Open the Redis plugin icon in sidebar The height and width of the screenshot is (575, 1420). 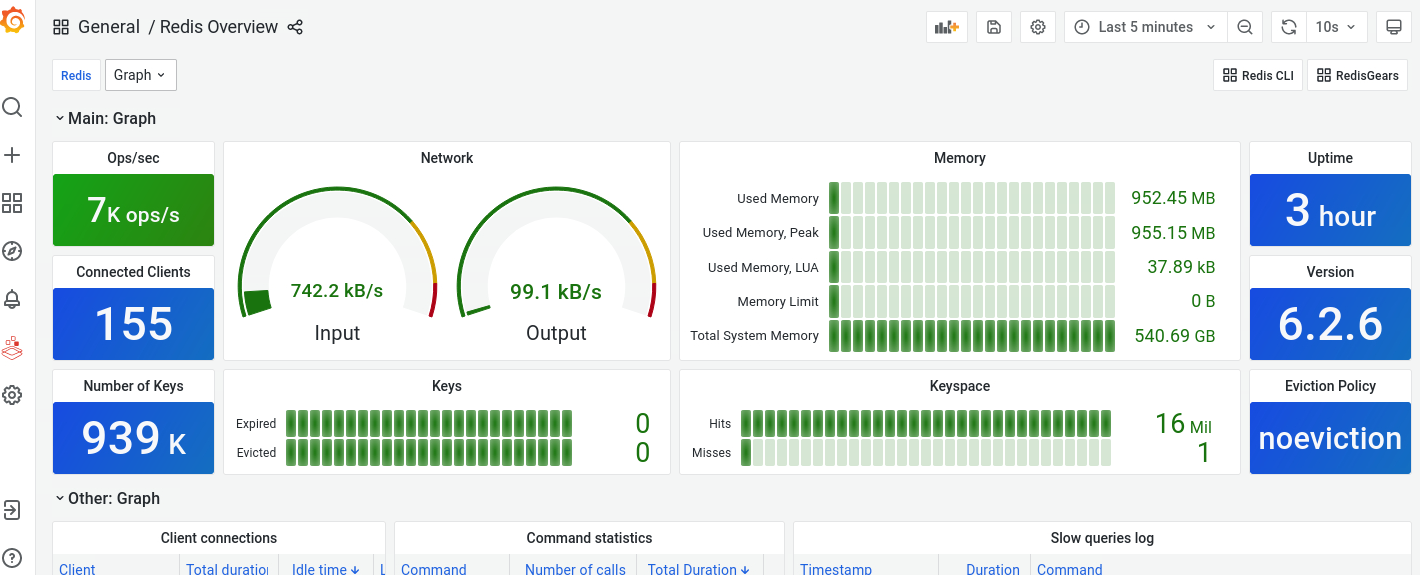[12, 347]
